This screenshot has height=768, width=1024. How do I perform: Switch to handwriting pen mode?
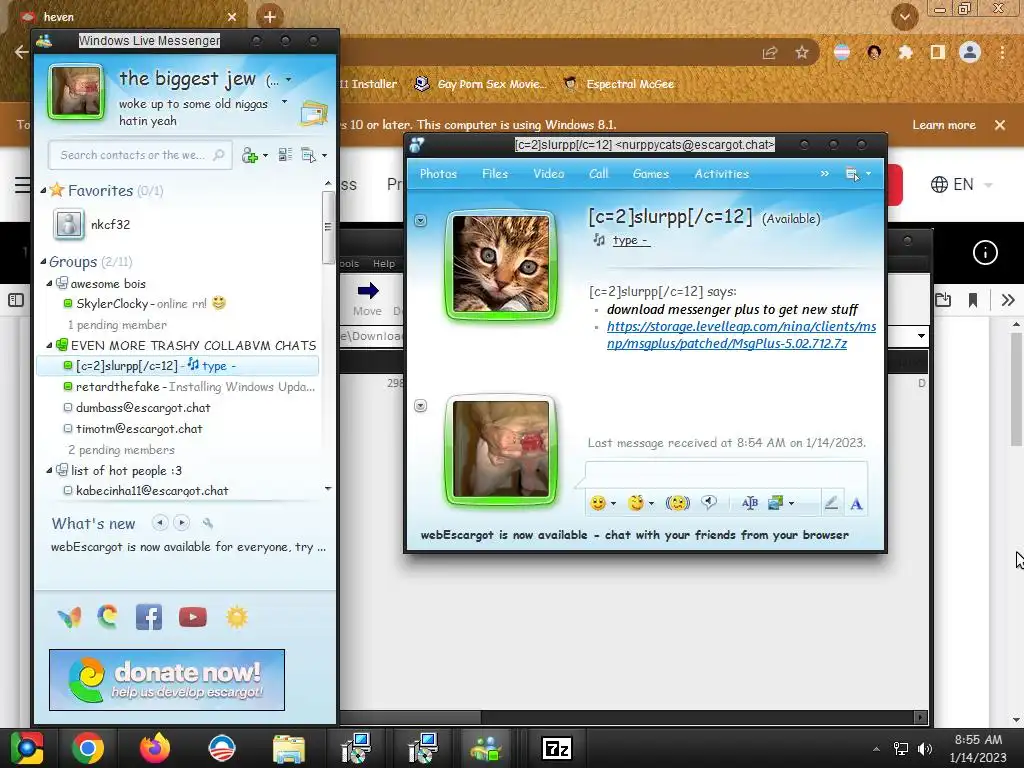(x=831, y=503)
